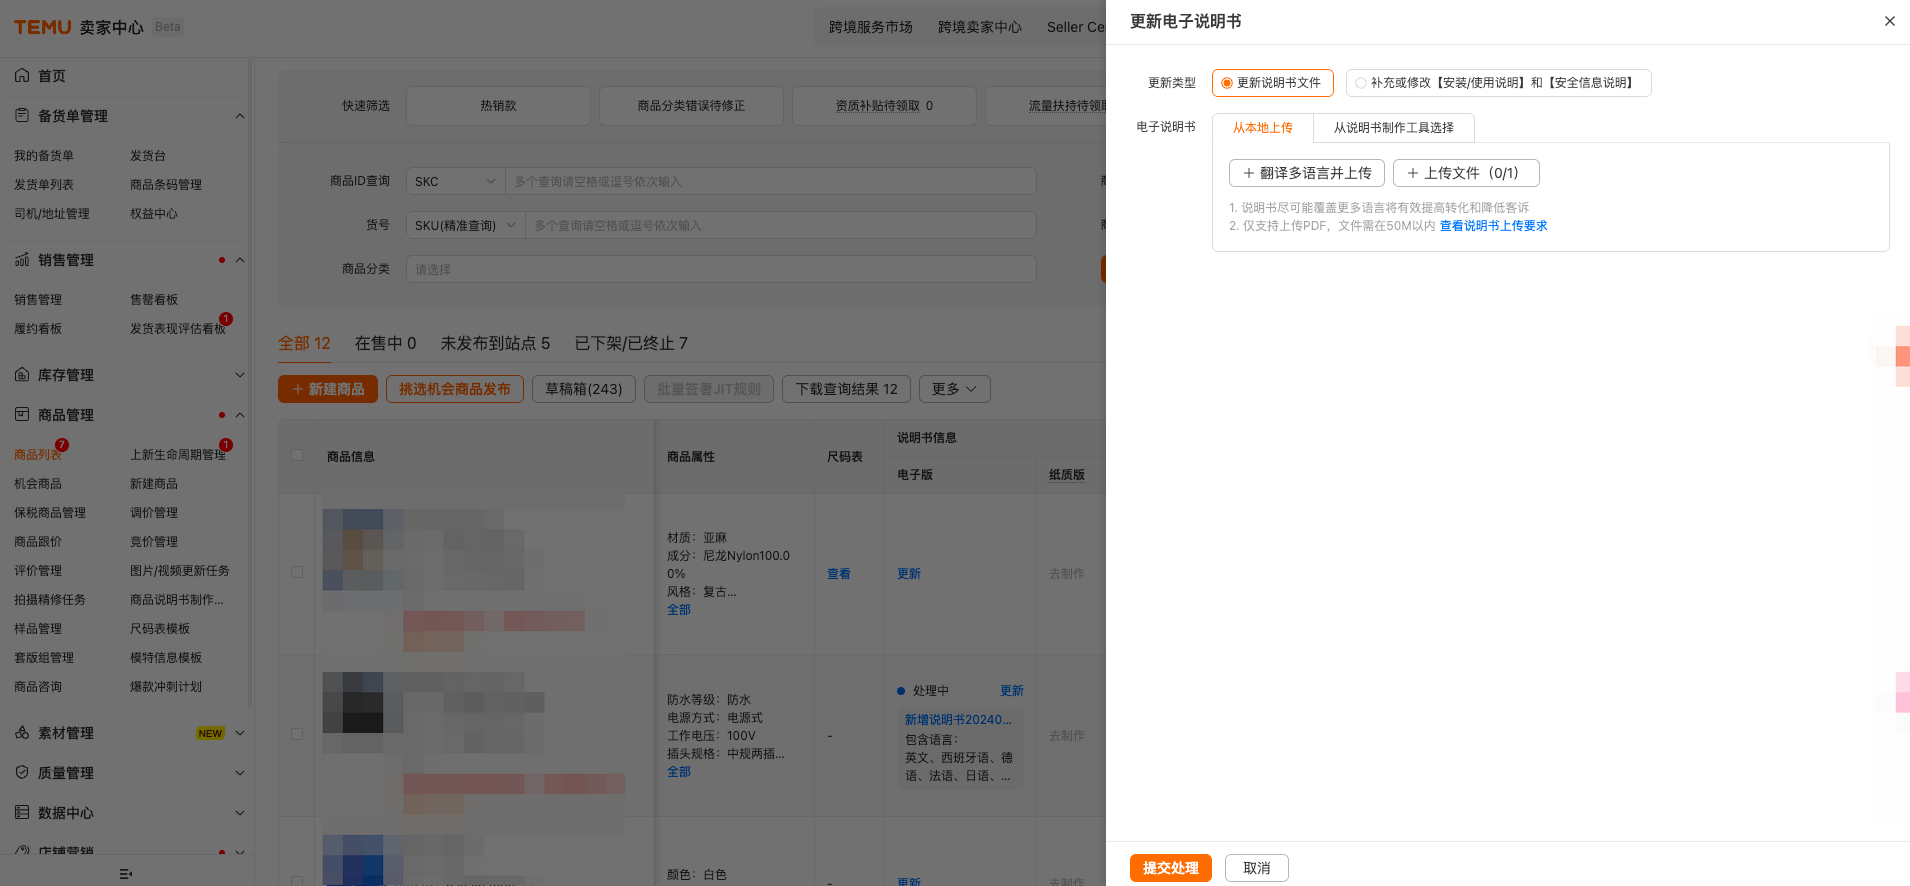This screenshot has width=1910, height=886.
Task: Open the 查看说明书上传要求 link
Action: [x=1493, y=226]
